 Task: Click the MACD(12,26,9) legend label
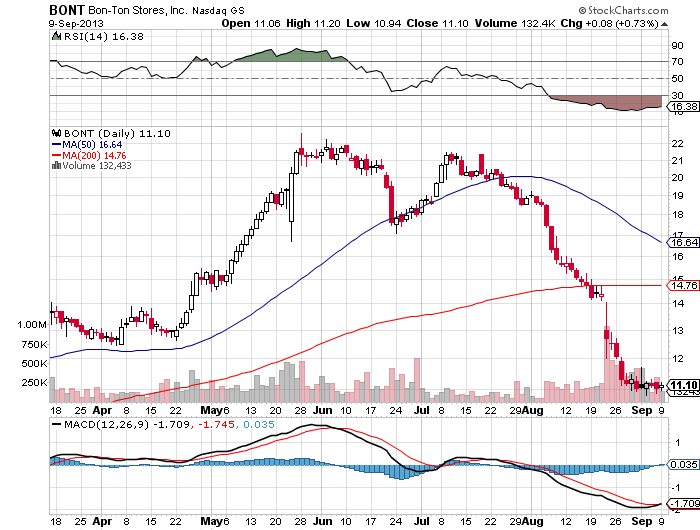[x=106, y=424]
